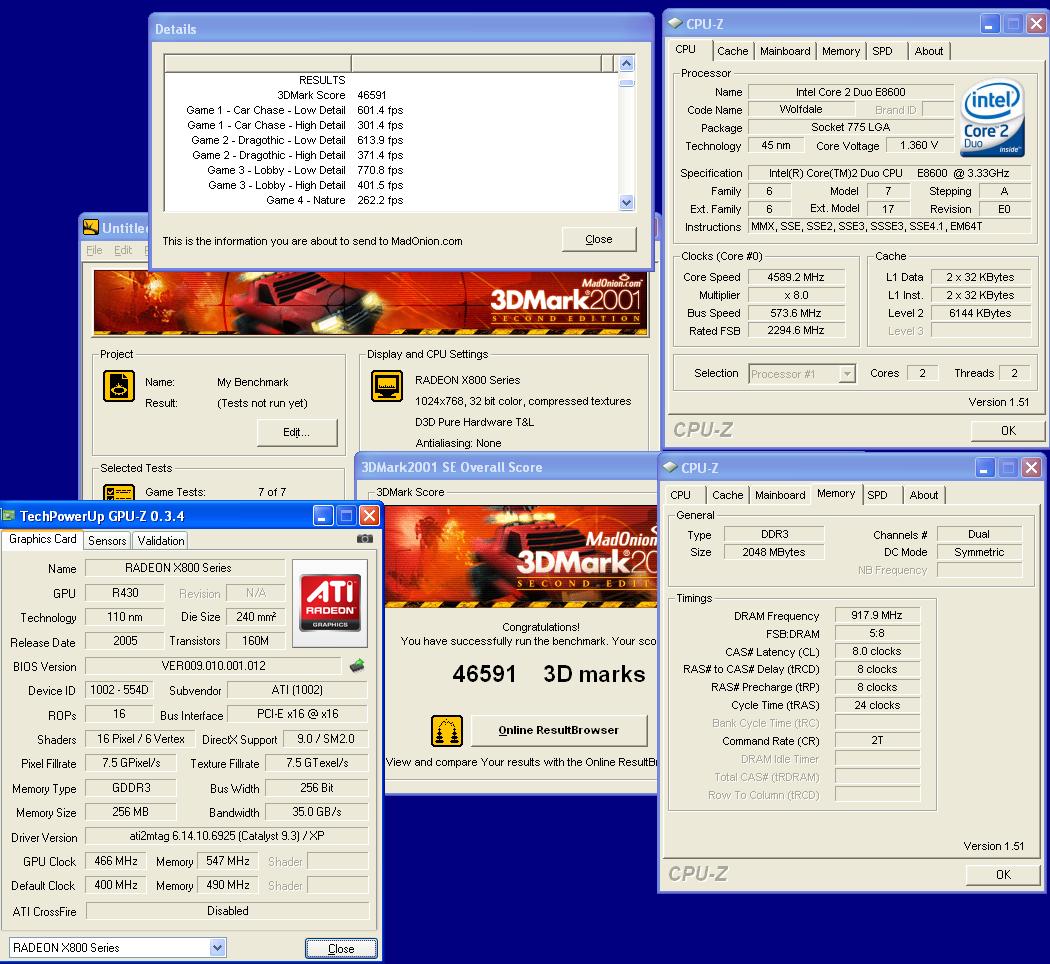Viewport: 1050px width, 964px height.
Task: Open the File menu in 3DMark window
Action: click(x=94, y=250)
